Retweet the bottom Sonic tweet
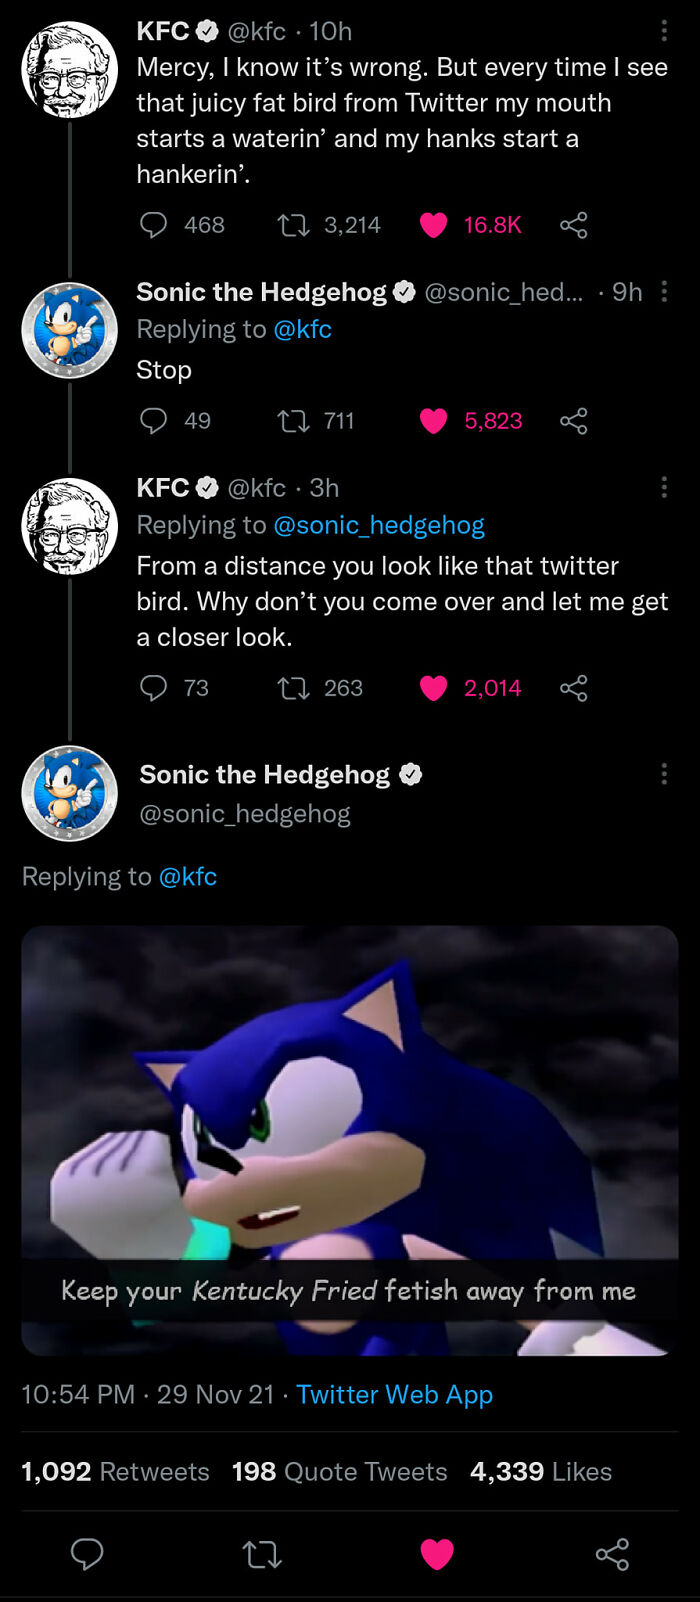 coord(262,1554)
